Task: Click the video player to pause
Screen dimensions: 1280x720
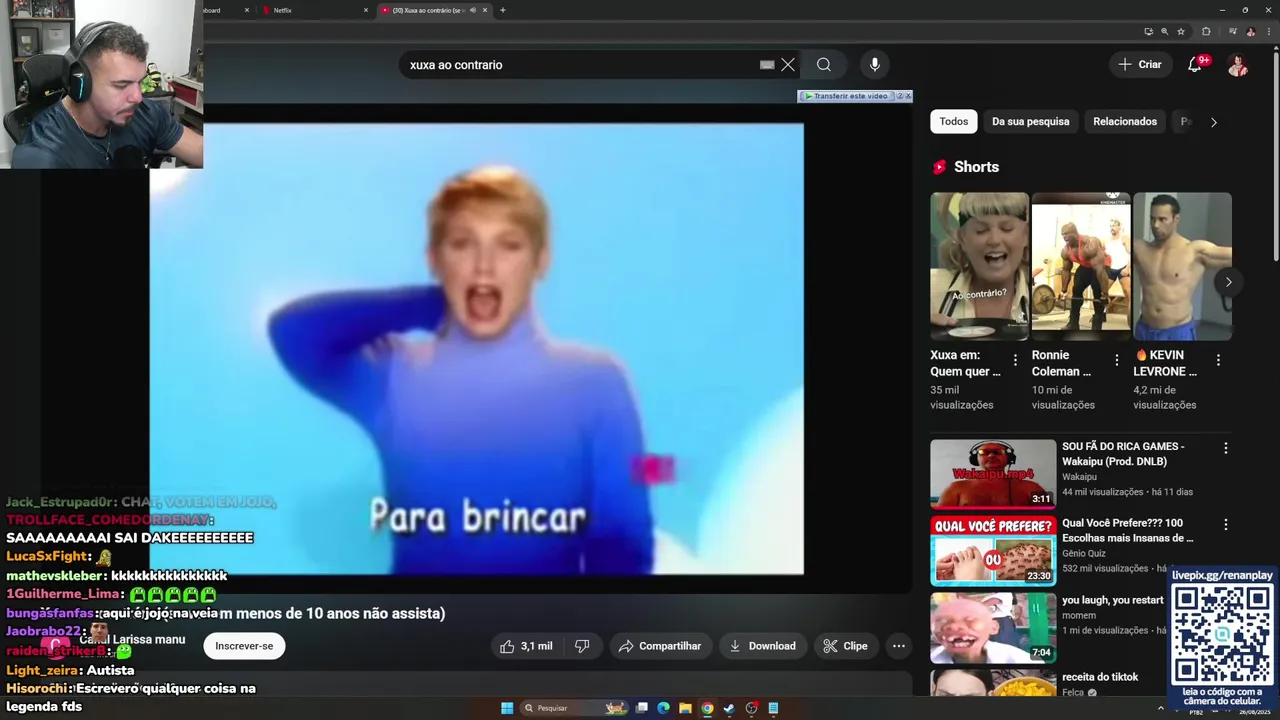Action: (x=476, y=349)
